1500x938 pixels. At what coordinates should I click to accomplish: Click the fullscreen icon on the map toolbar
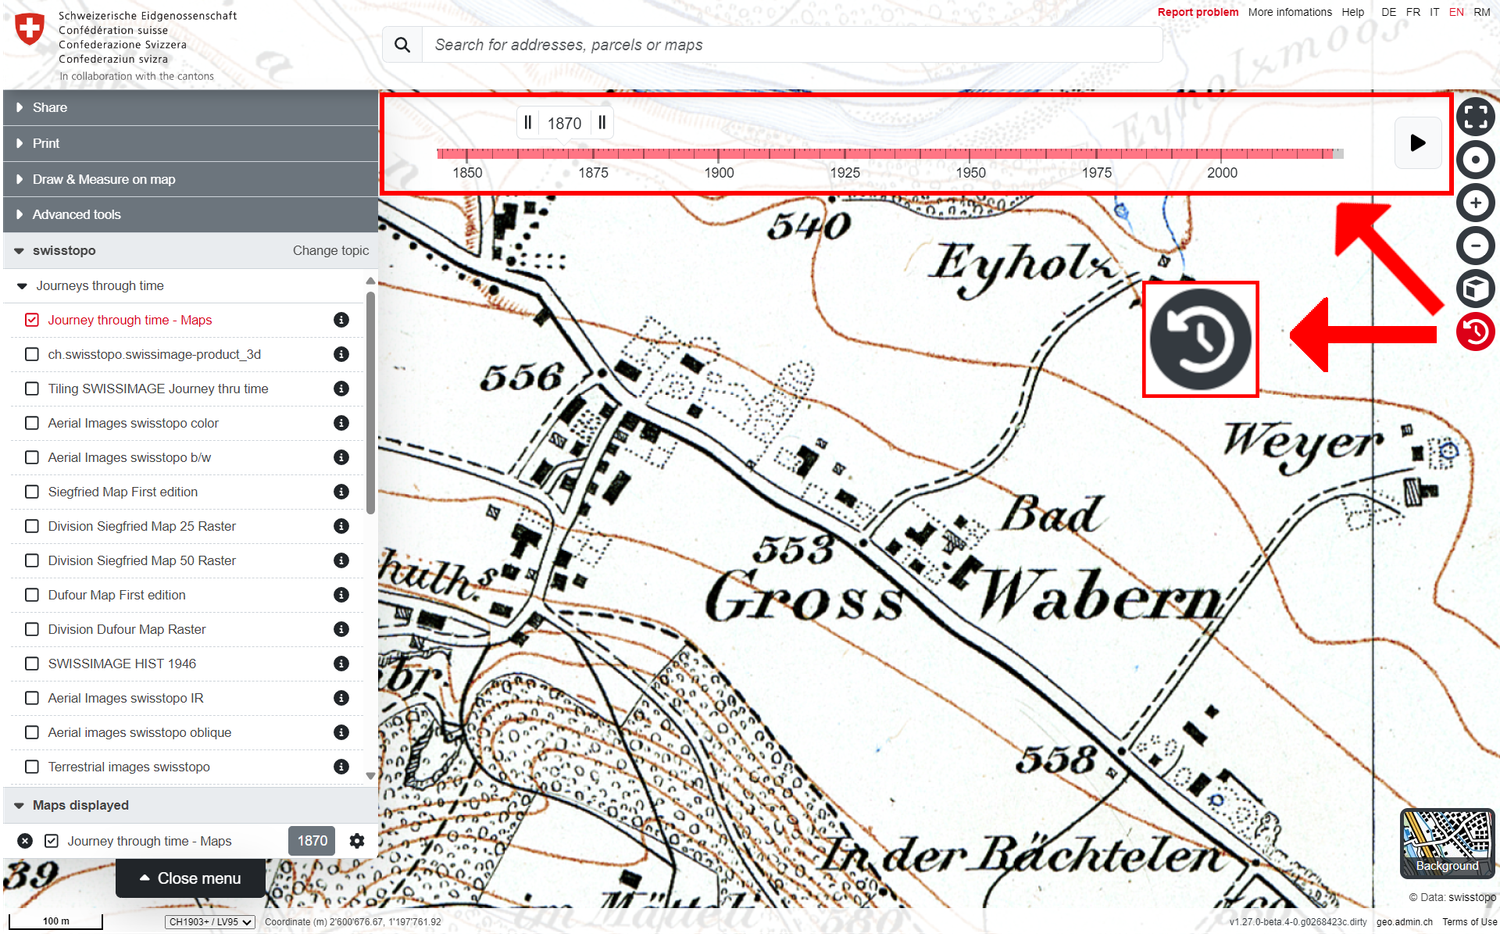tap(1475, 117)
